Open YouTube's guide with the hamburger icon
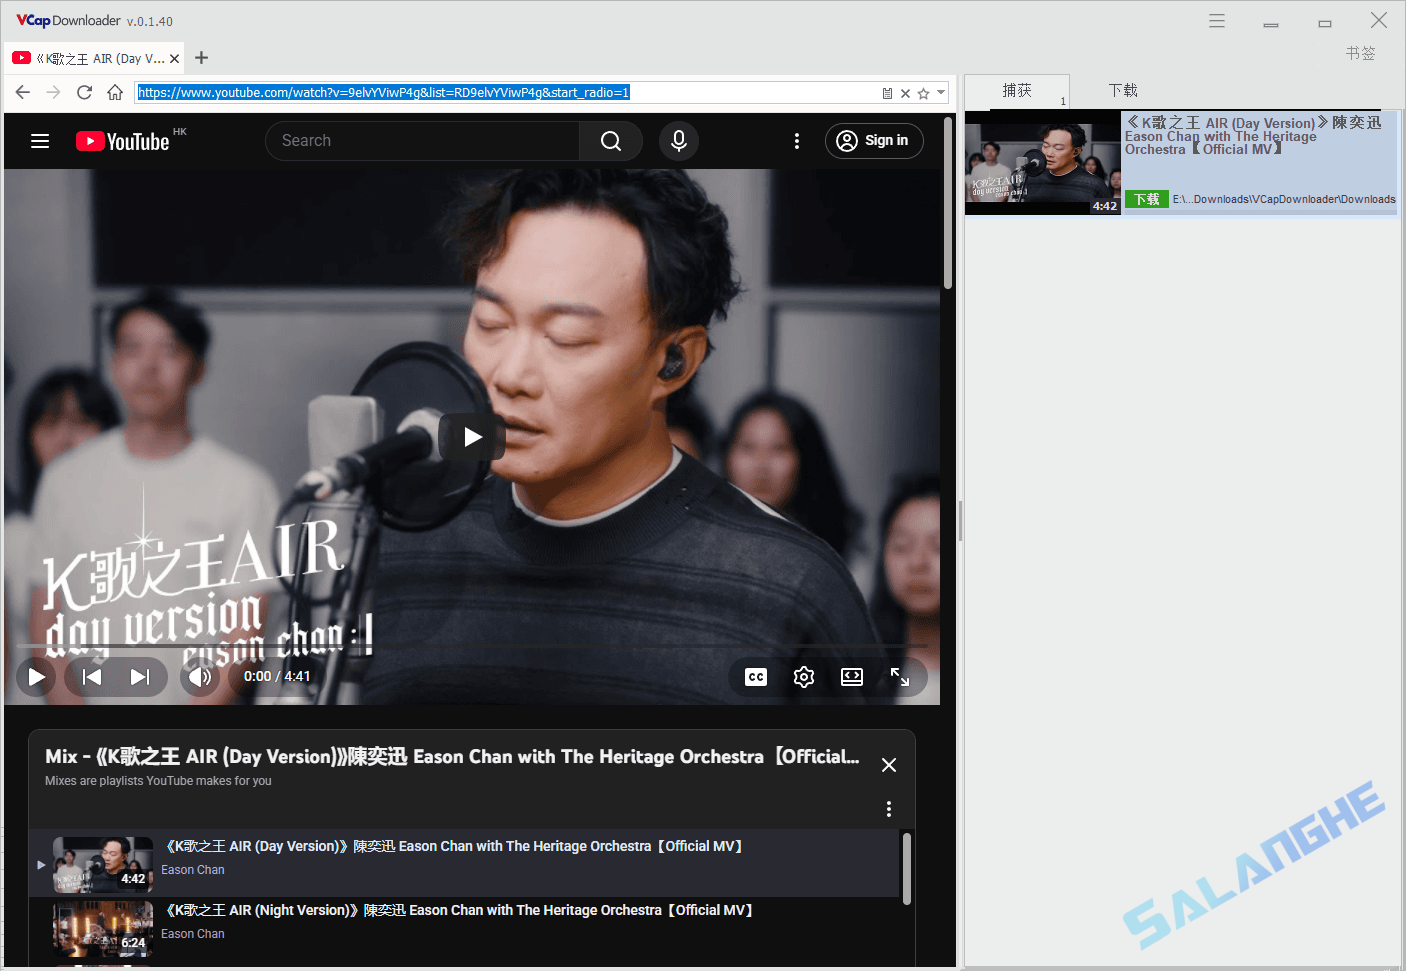Viewport: 1406px width, 971px height. pyautogui.click(x=40, y=141)
